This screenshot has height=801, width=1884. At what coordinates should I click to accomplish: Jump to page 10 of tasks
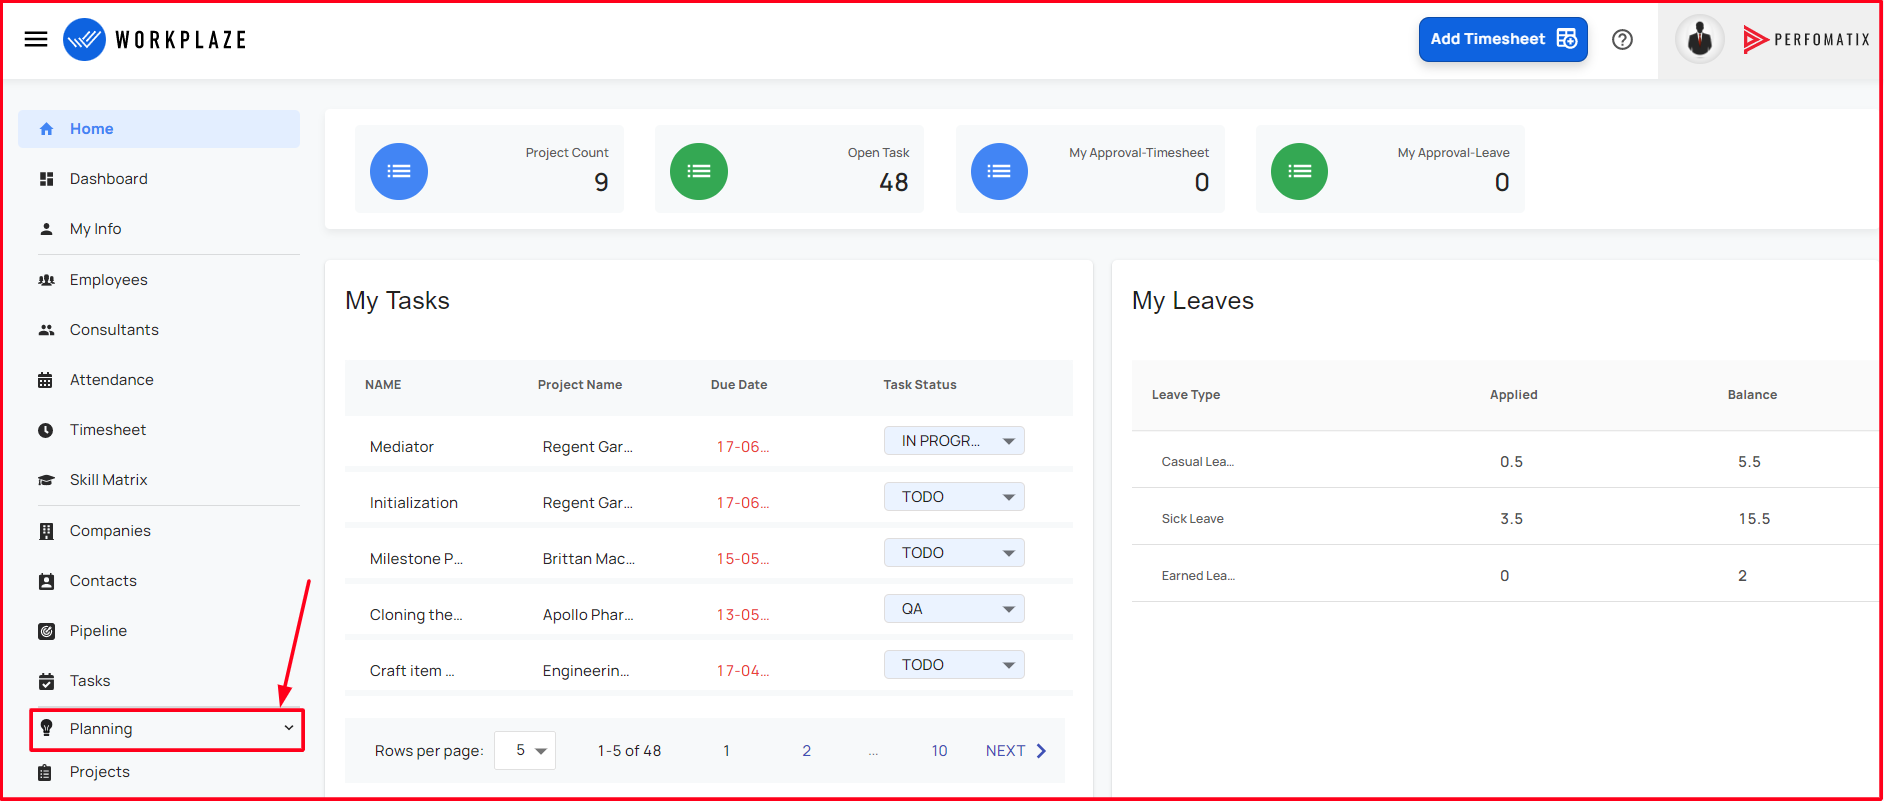tap(939, 751)
